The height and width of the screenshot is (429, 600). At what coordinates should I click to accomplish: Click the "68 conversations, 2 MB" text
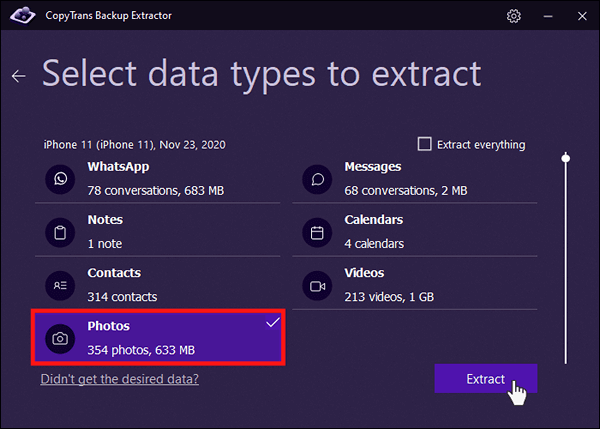406,191
